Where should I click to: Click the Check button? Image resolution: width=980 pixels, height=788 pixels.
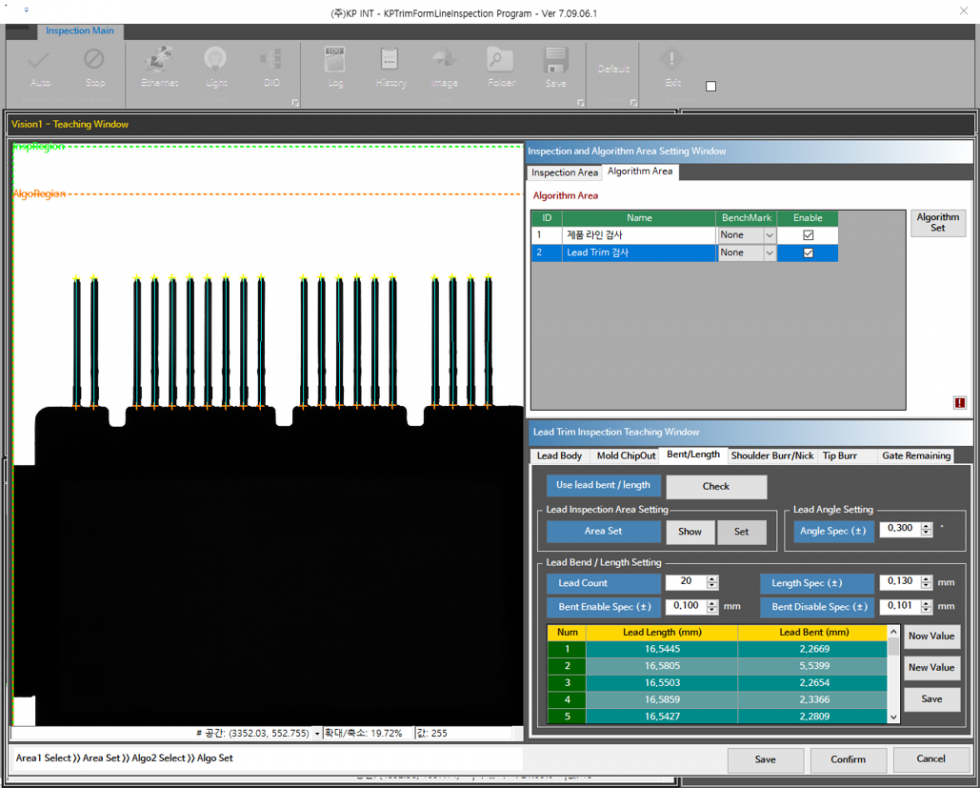point(716,486)
